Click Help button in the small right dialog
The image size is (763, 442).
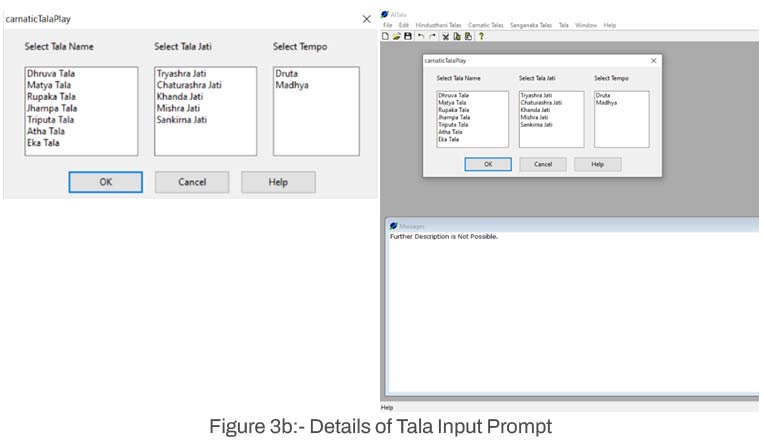click(597, 164)
